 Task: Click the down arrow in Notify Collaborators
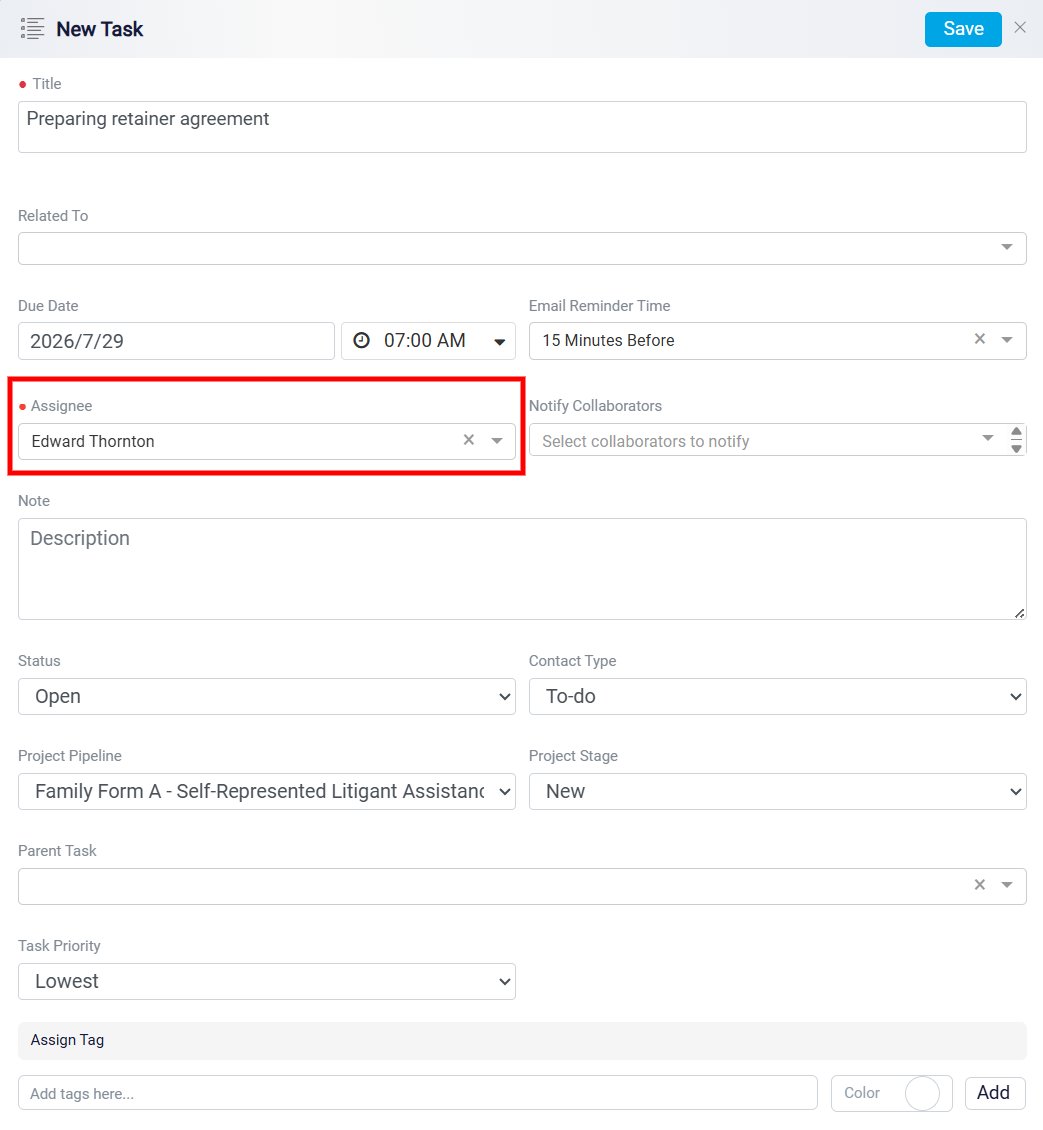(1016, 448)
